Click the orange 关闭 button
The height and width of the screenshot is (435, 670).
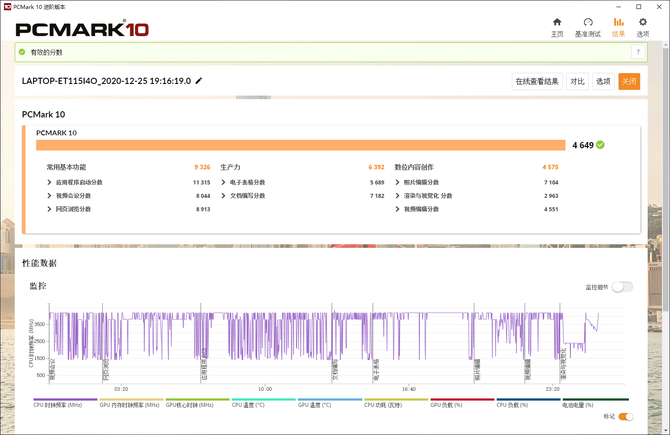[628, 82]
